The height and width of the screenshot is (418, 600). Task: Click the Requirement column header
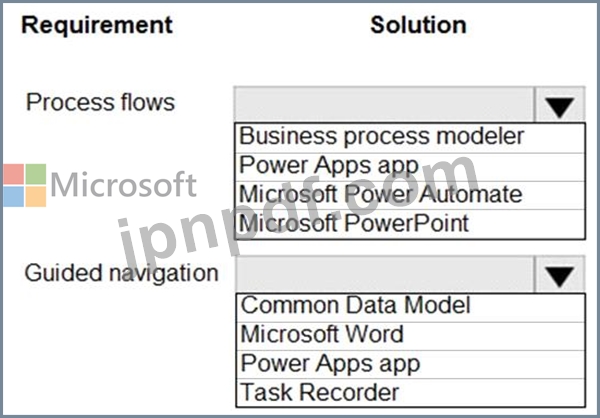pos(97,25)
